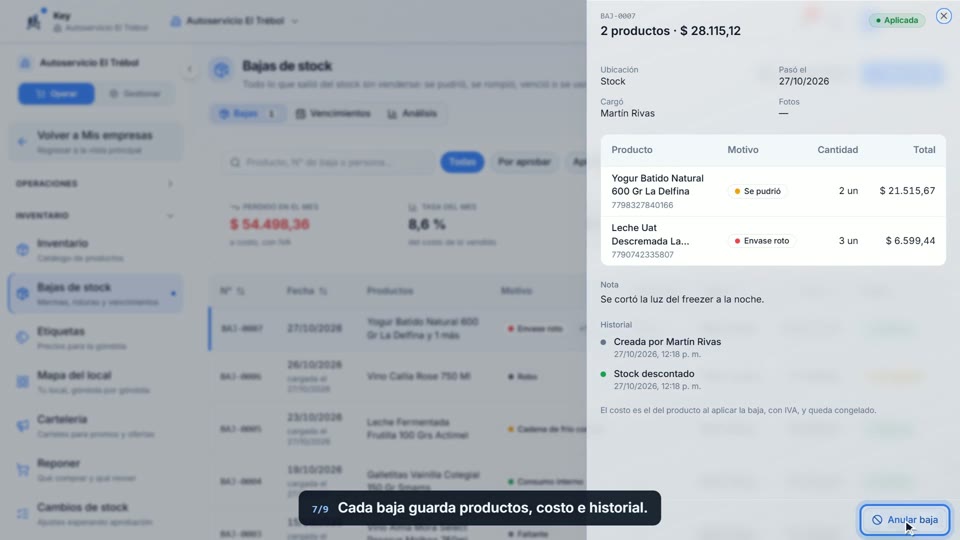Select the Yogur Batido Natural product row

coord(773,191)
